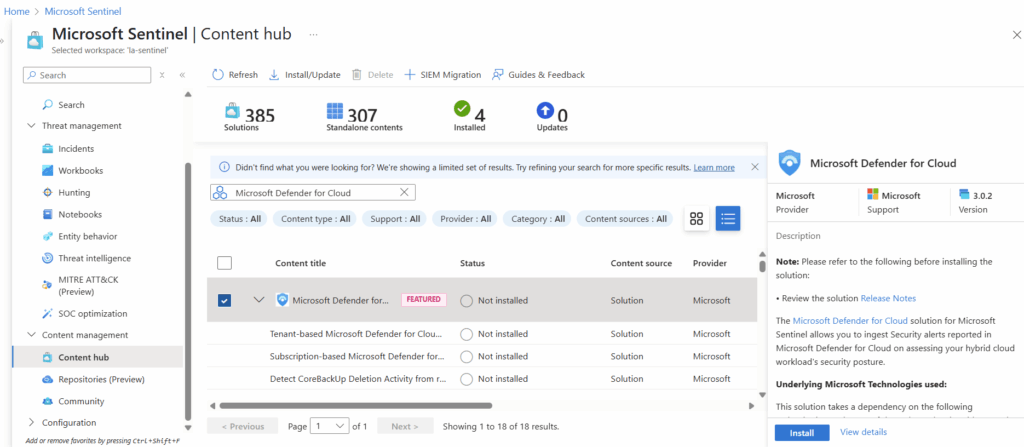Click Not installed status circle for Tenant-based row
Screen dimensions: 1024x447
[x=466, y=334]
